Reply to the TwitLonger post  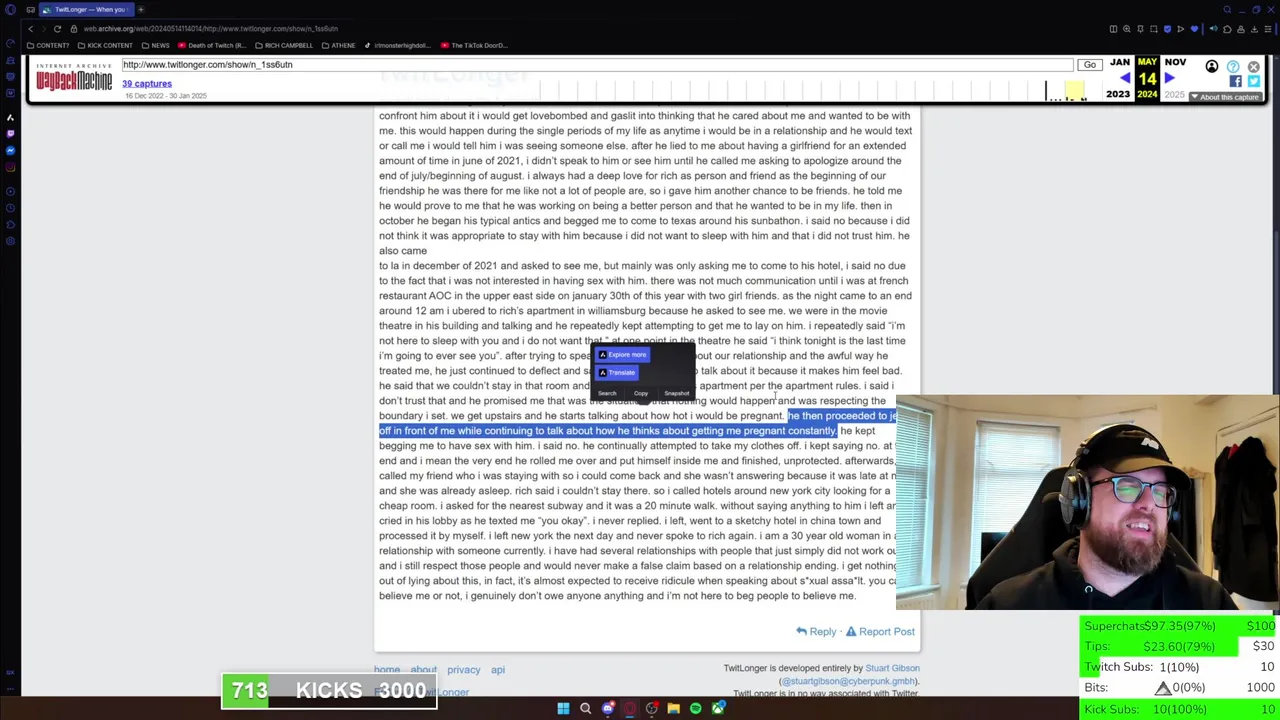point(816,632)
